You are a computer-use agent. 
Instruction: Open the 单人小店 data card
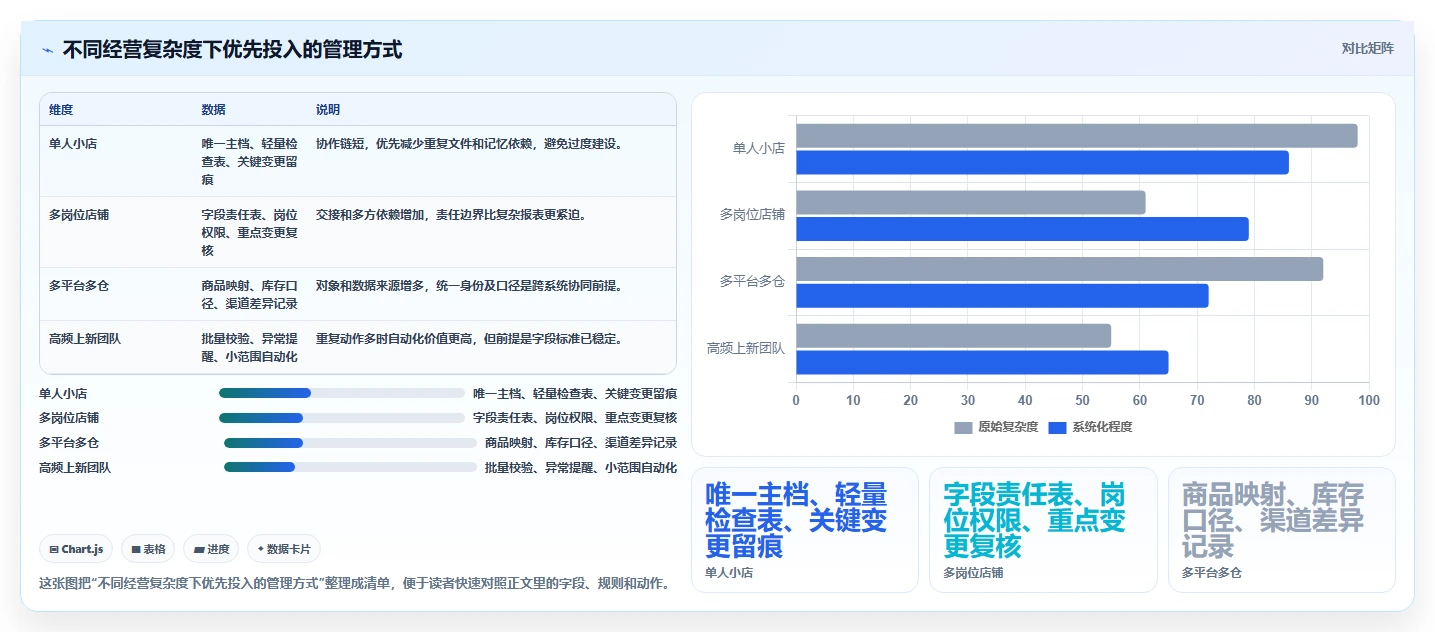[804, 530]
